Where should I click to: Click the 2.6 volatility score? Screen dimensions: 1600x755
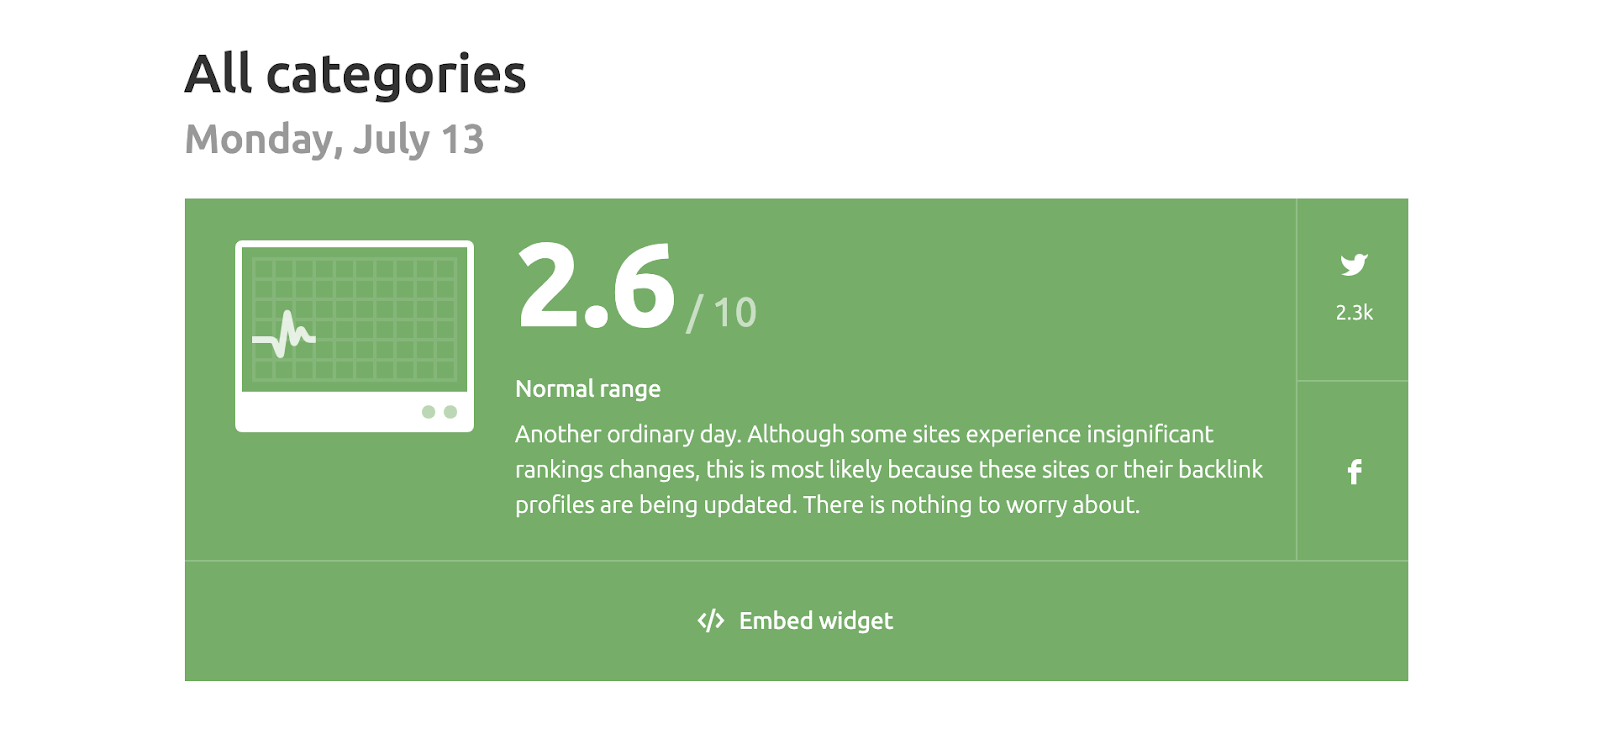coord(596,287)
